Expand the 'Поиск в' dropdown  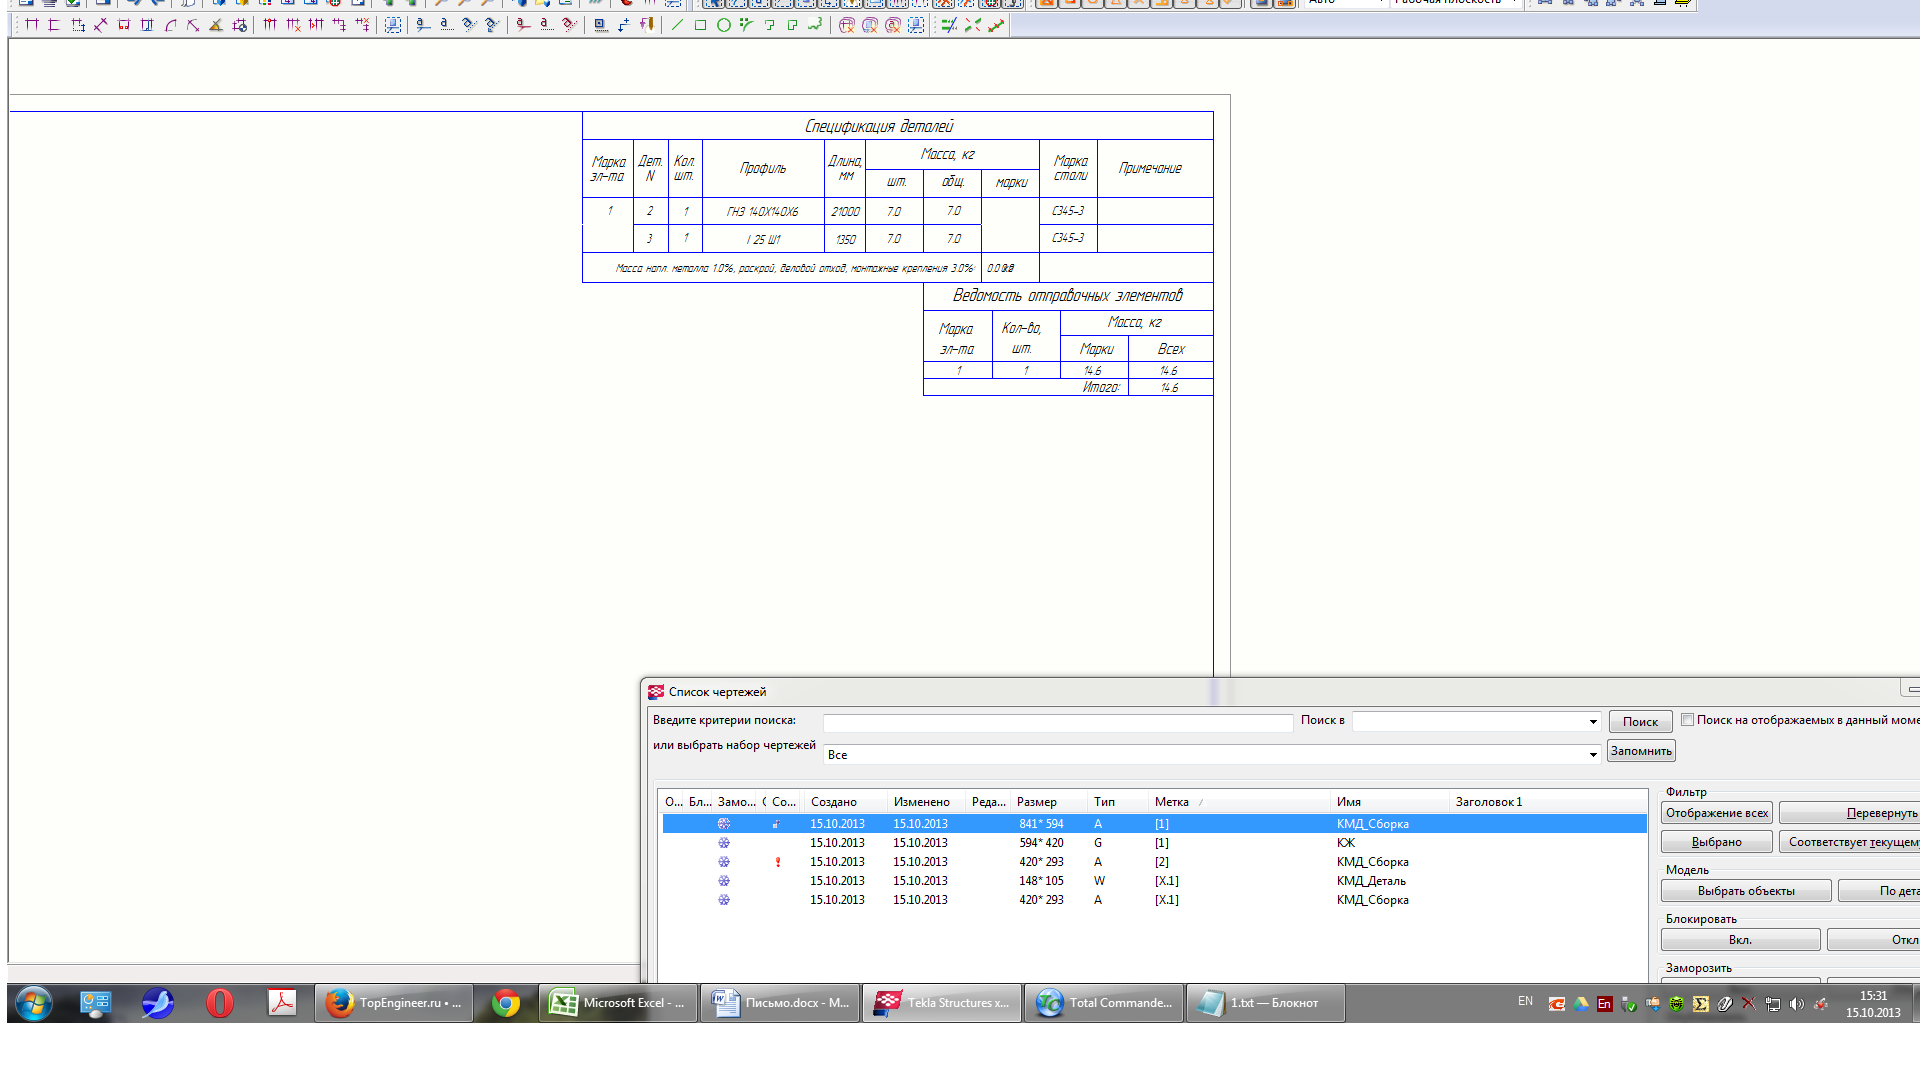click(1593, 722)
